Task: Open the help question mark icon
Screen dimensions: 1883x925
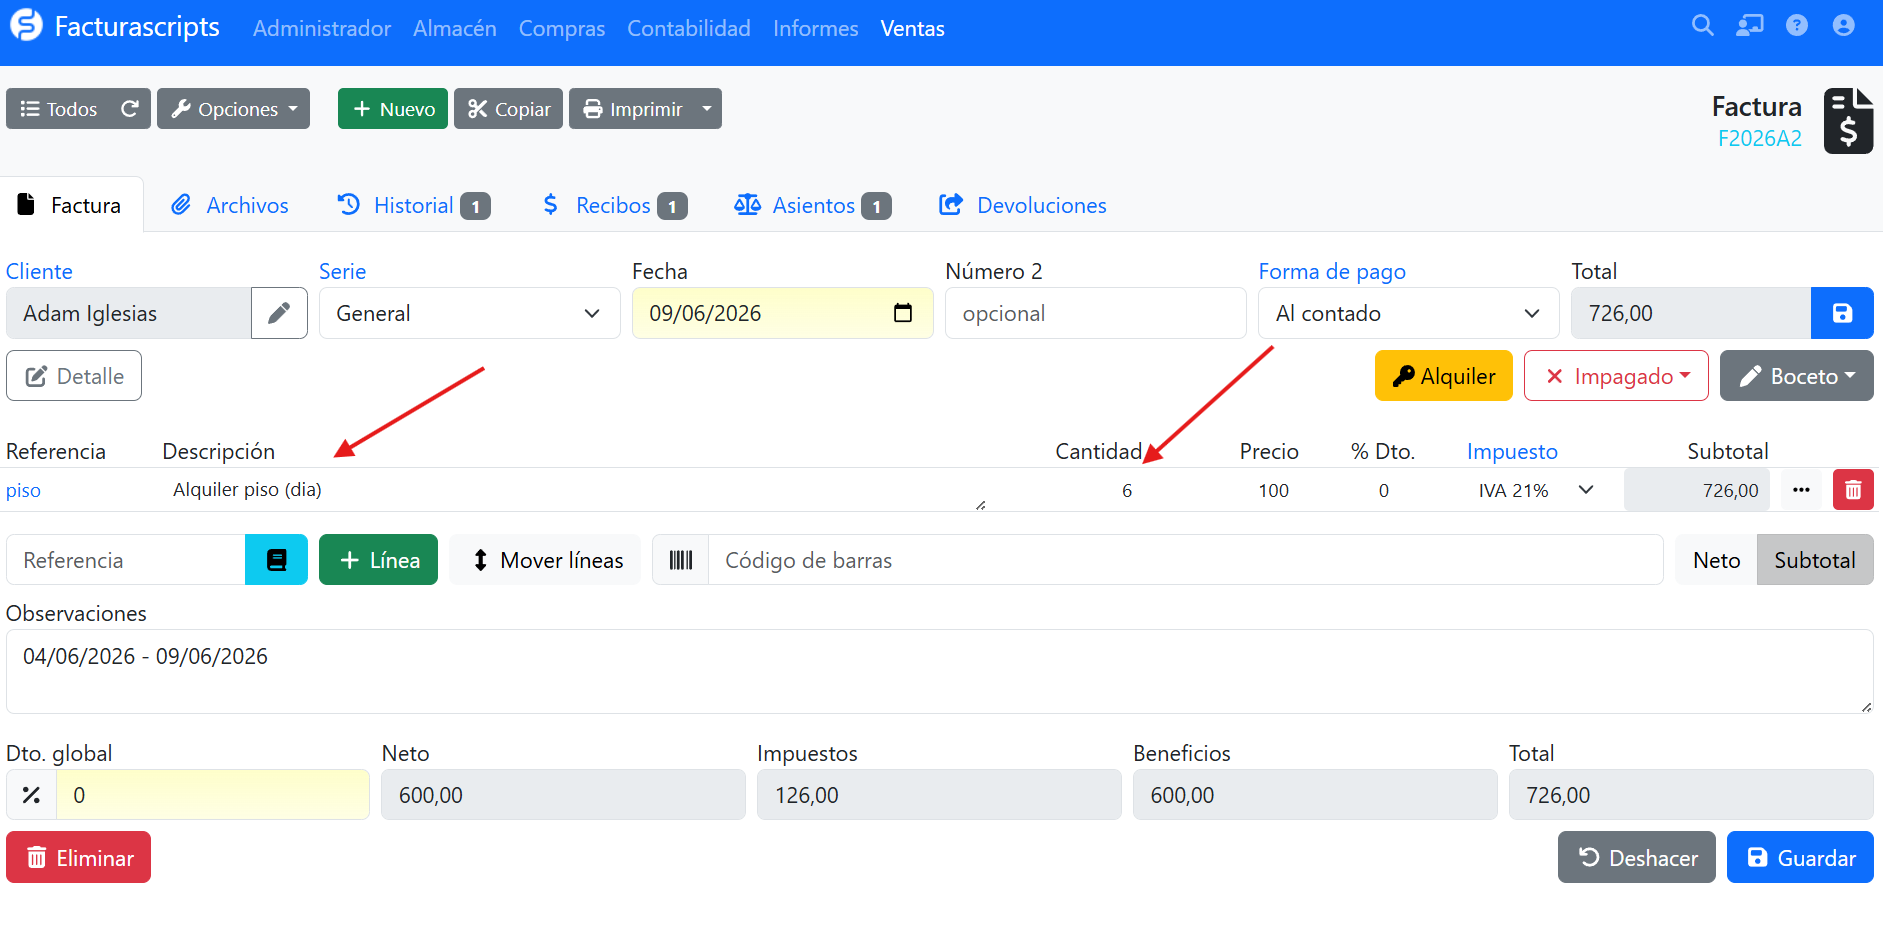Action: (x=1797, y=25)
